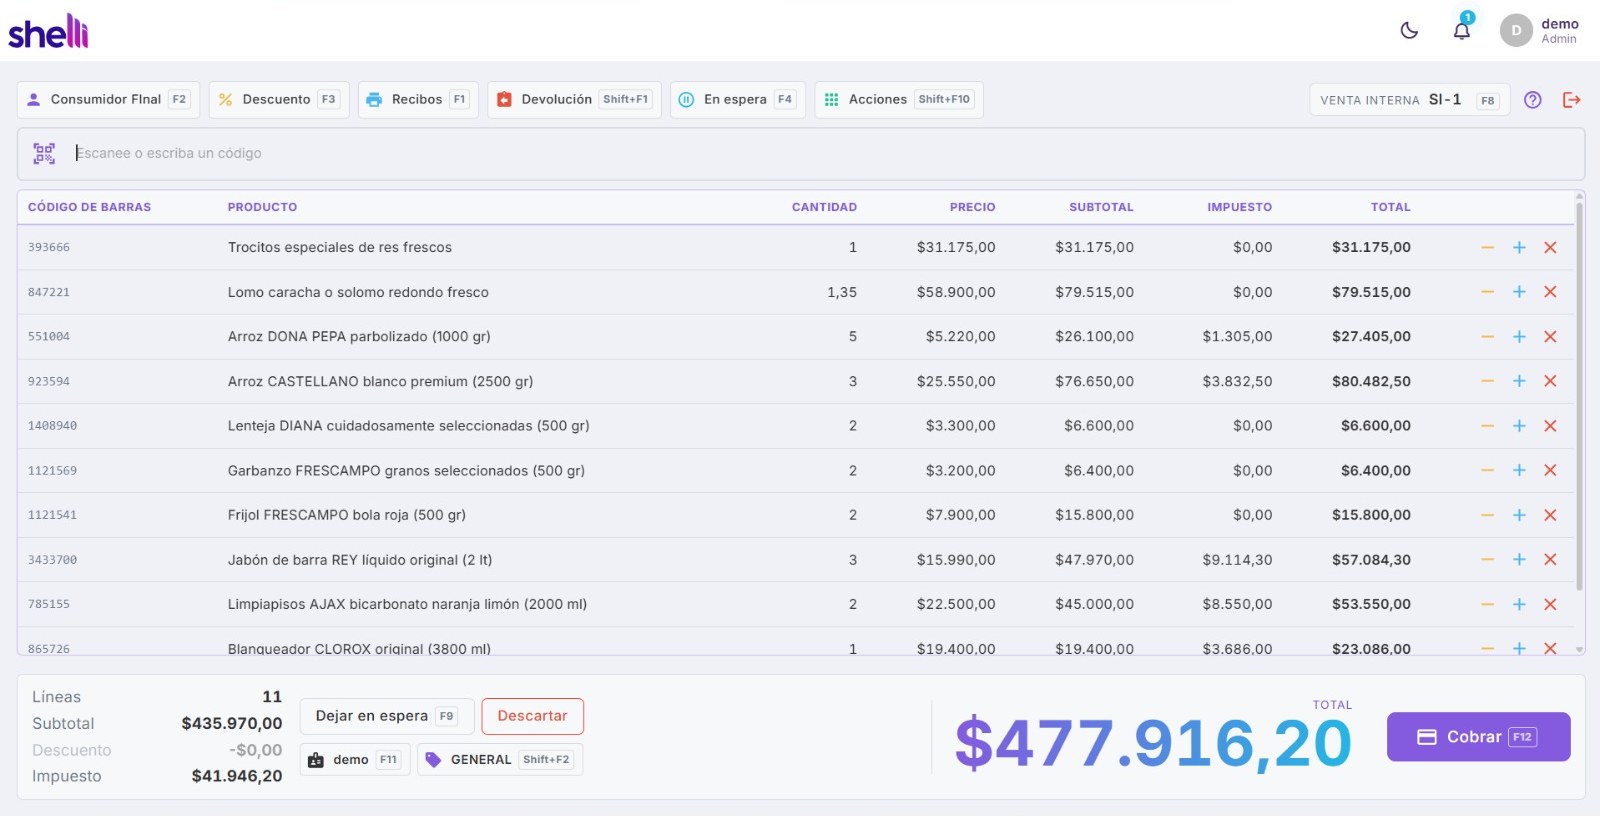The width and height of the screenshot is (1600, 816).
Task: Click the PRODUCTO column header
Action: [x=262, y=207]
